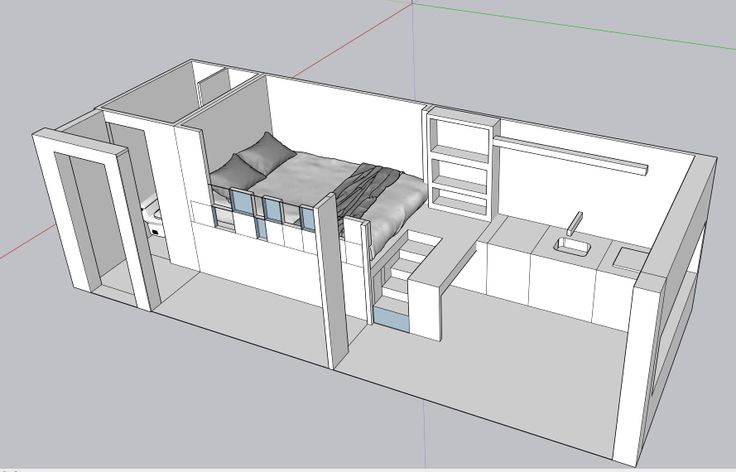Click the staircase steps beside the bed
The width and height of the screenshot is (736, 472).
tap(398, 275)
